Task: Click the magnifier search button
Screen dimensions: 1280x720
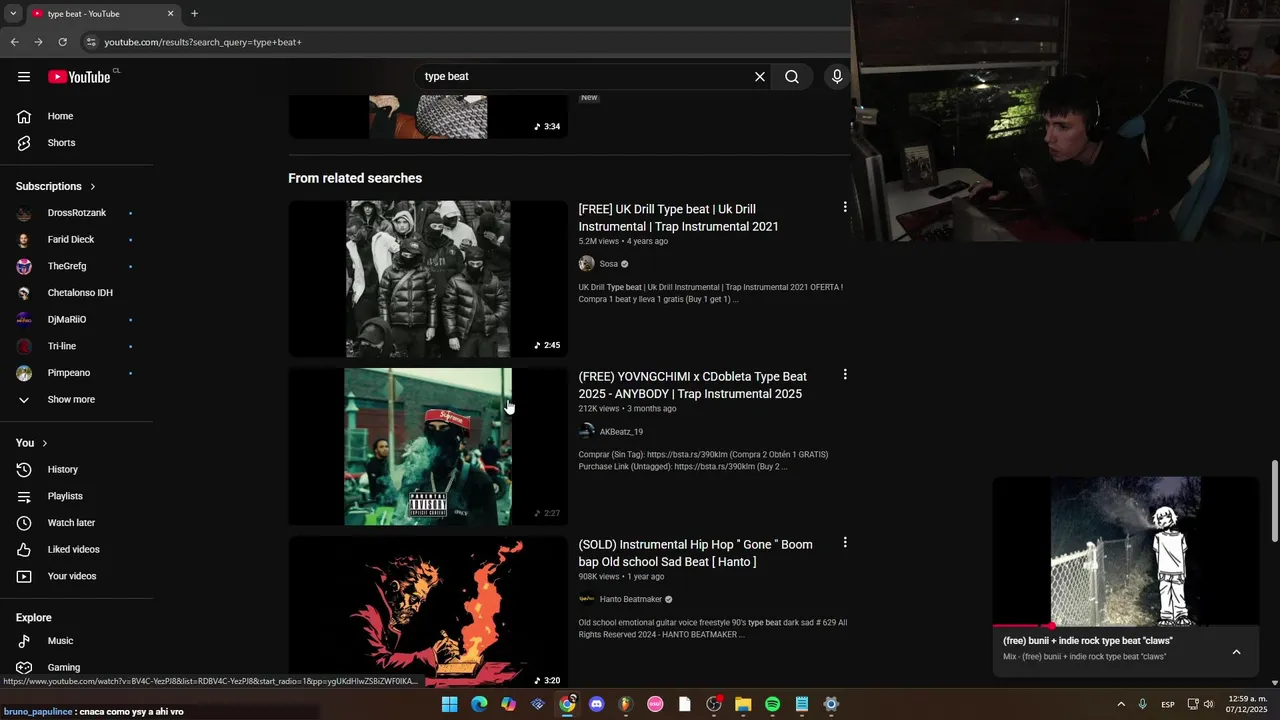Action: tap(792, 77)
